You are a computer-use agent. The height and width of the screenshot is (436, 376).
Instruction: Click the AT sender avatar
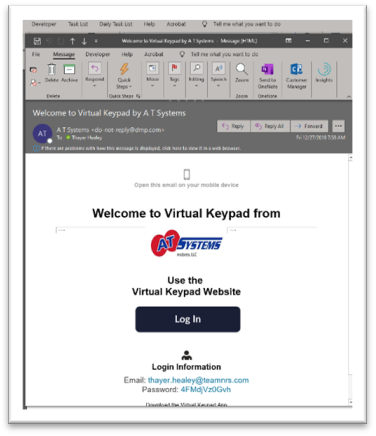pyautogui.click(x=42, y=133)
